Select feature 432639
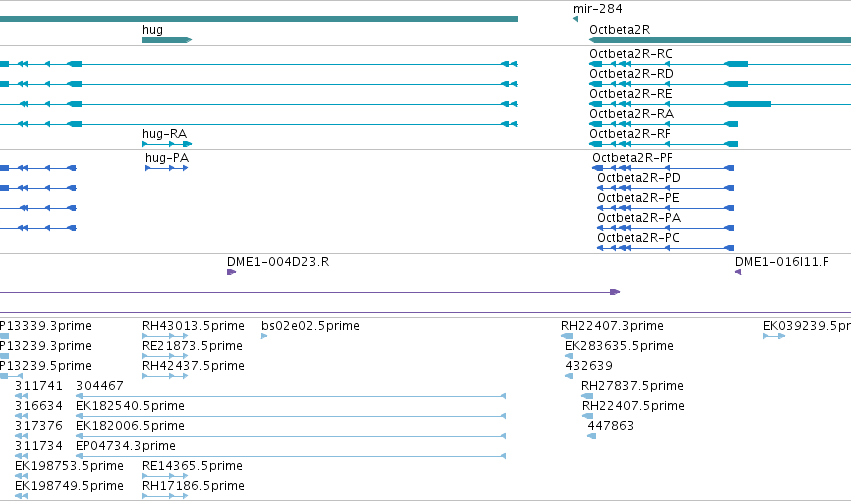The image size is (851, 501). (x=589, y=366)
